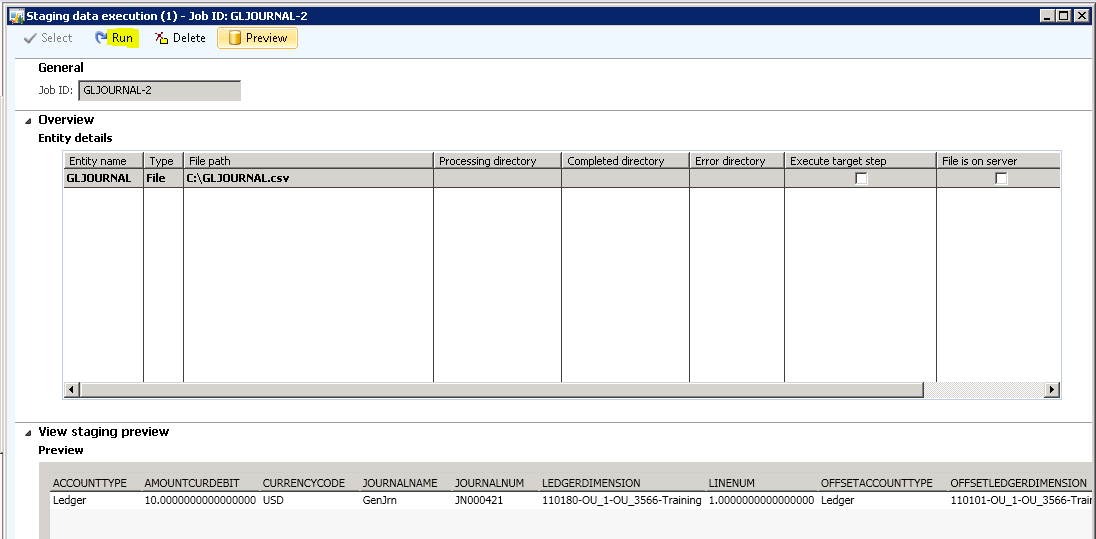The width and height of the screenshot is (1096, 539).
Task: Toggle the File is on server checkbox
Action: point(1000,178)
